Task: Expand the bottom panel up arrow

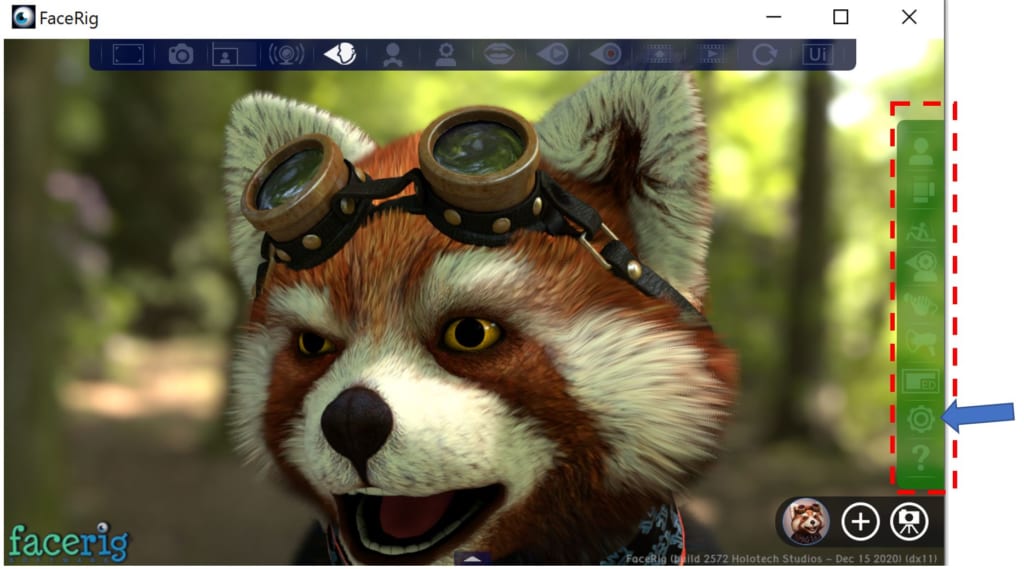Action: 473,559
